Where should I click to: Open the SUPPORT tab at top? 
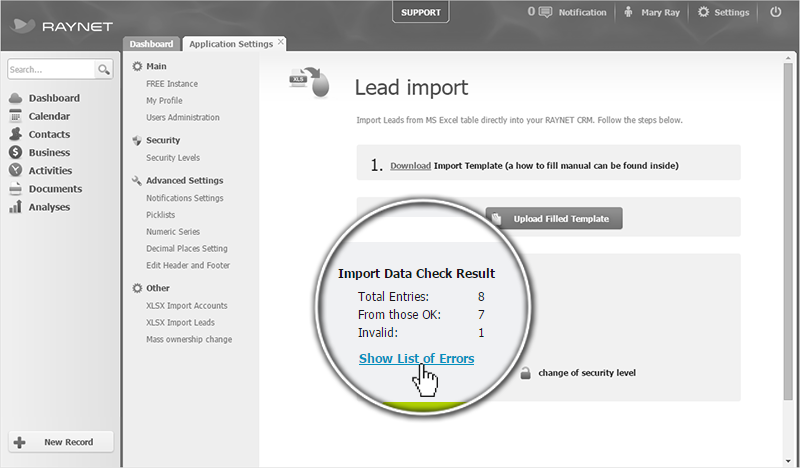click(420, 12)
